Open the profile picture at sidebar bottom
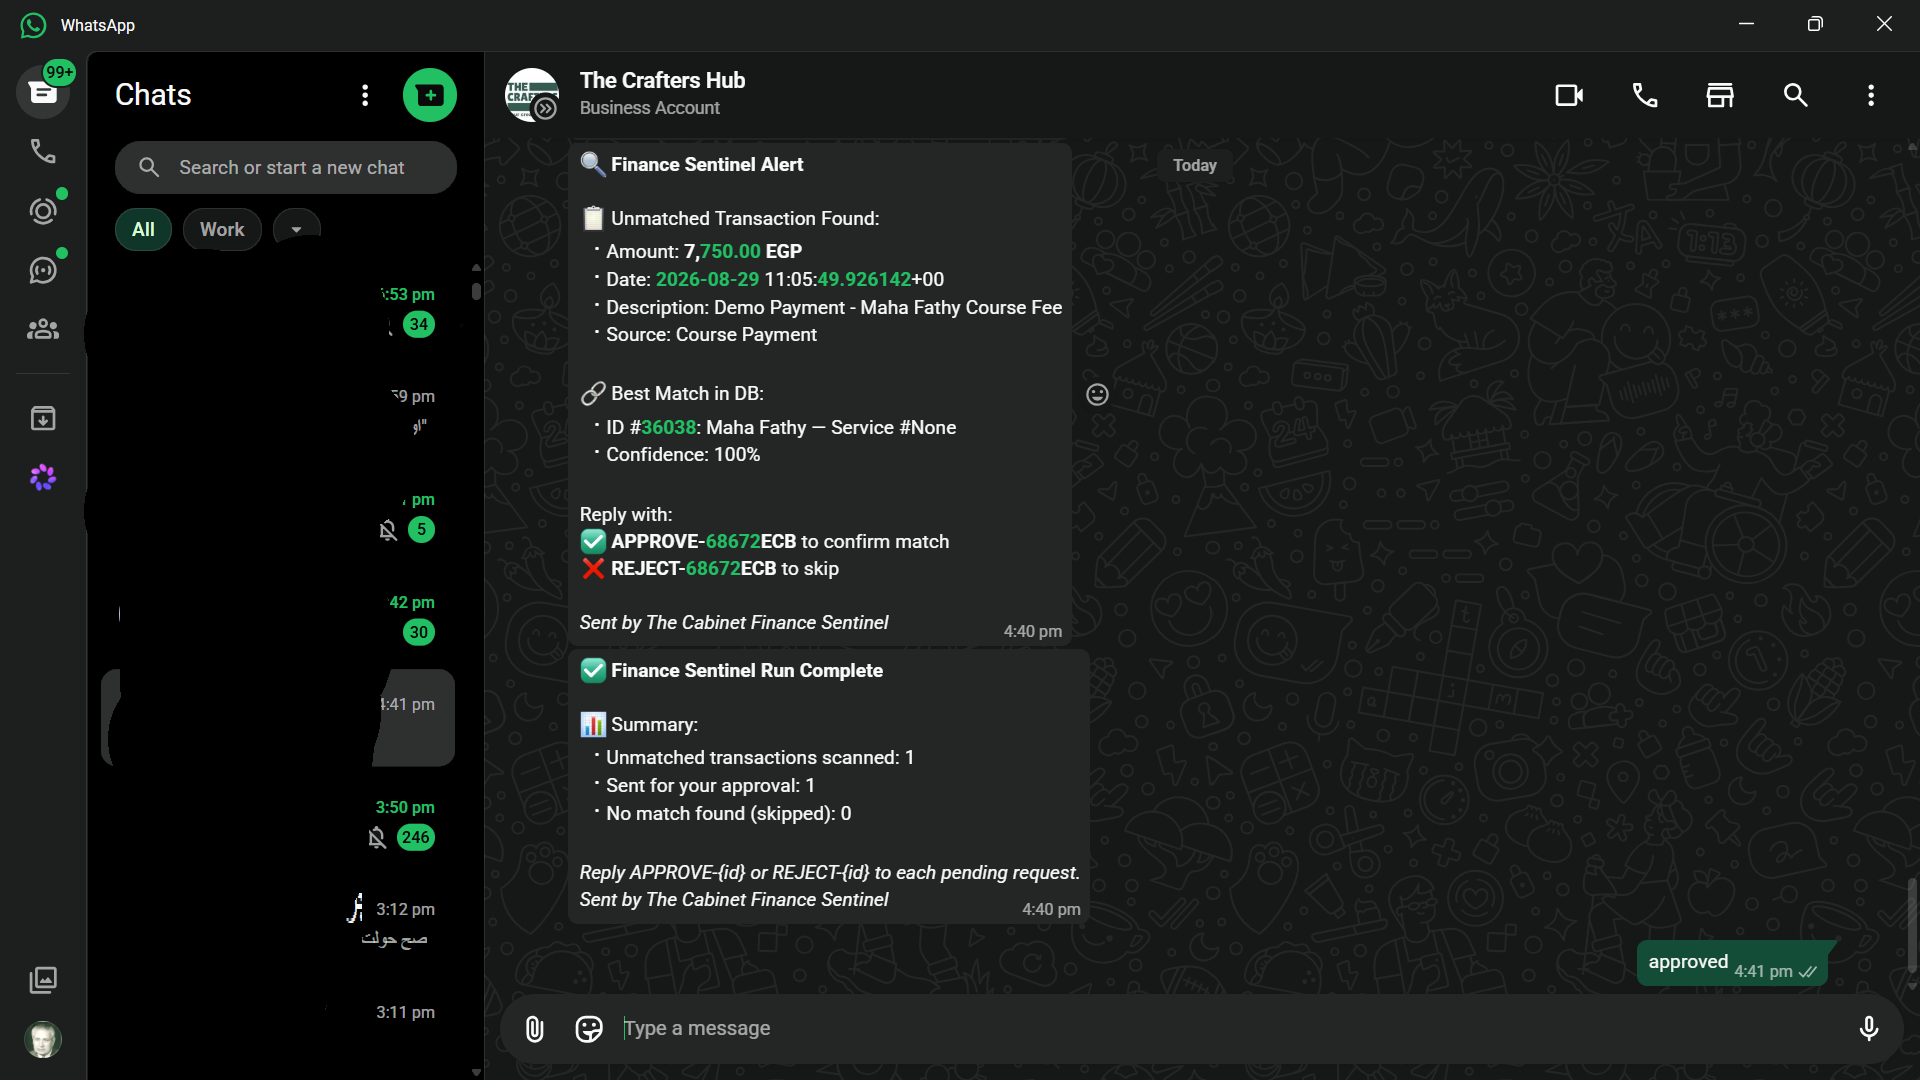The height and width of the screenshot is (1080, 1920). tap(43, 1040)
